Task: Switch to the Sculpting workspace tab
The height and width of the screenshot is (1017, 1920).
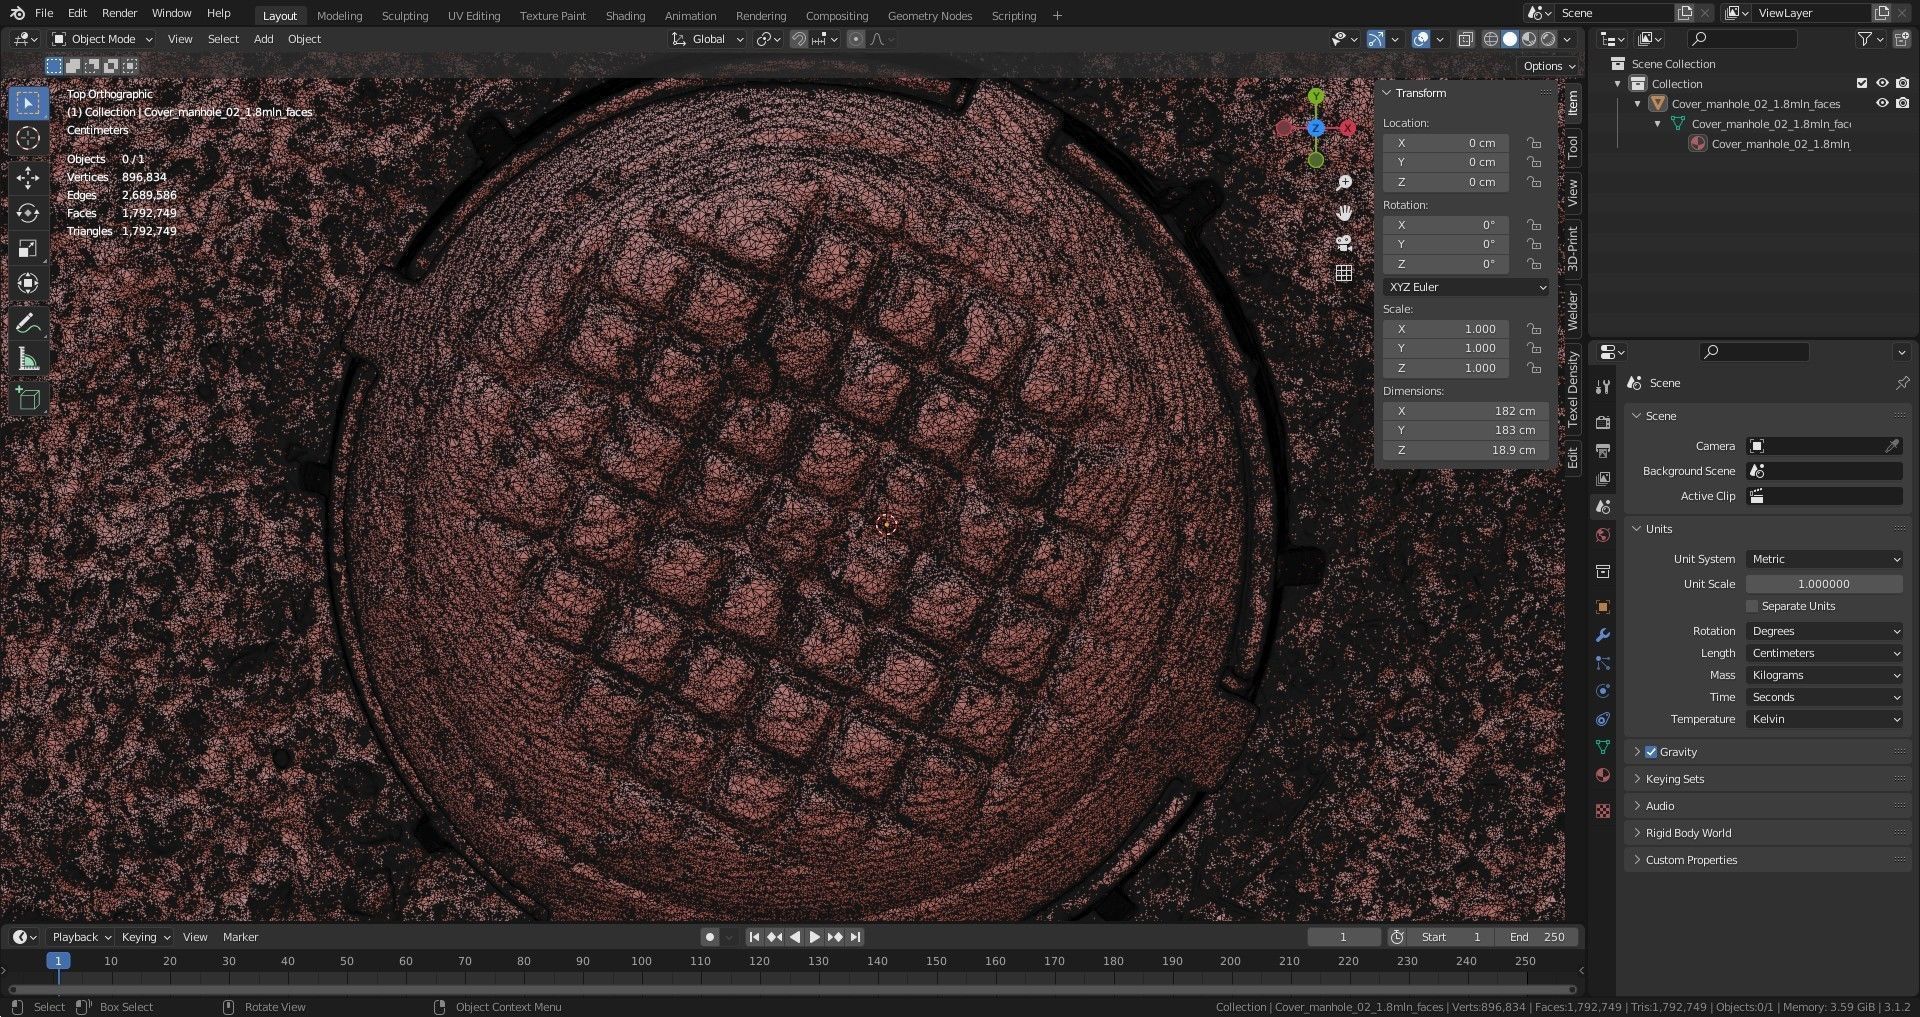Action: pos(405,16)
